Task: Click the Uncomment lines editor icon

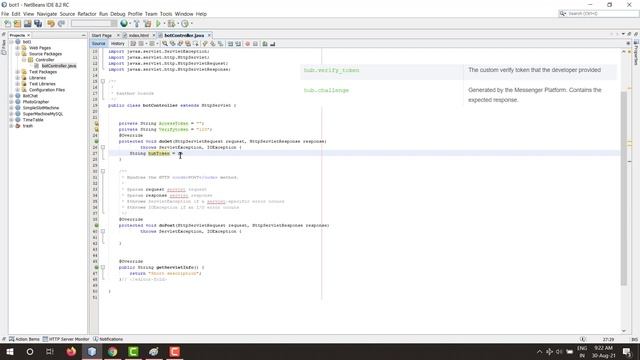Action: [272, 44]
